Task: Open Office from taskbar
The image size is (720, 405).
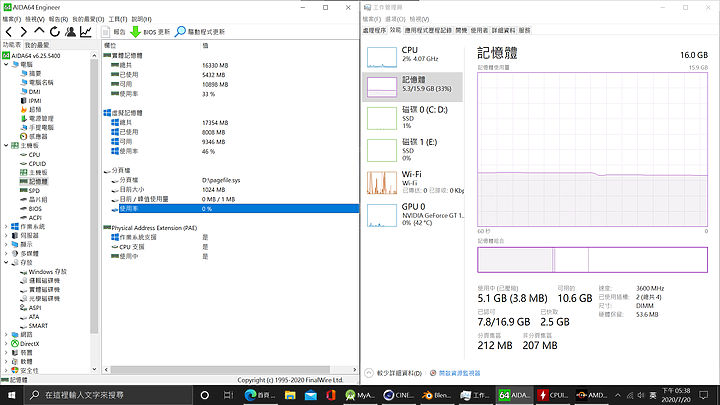Action: (x=331, y=395)
